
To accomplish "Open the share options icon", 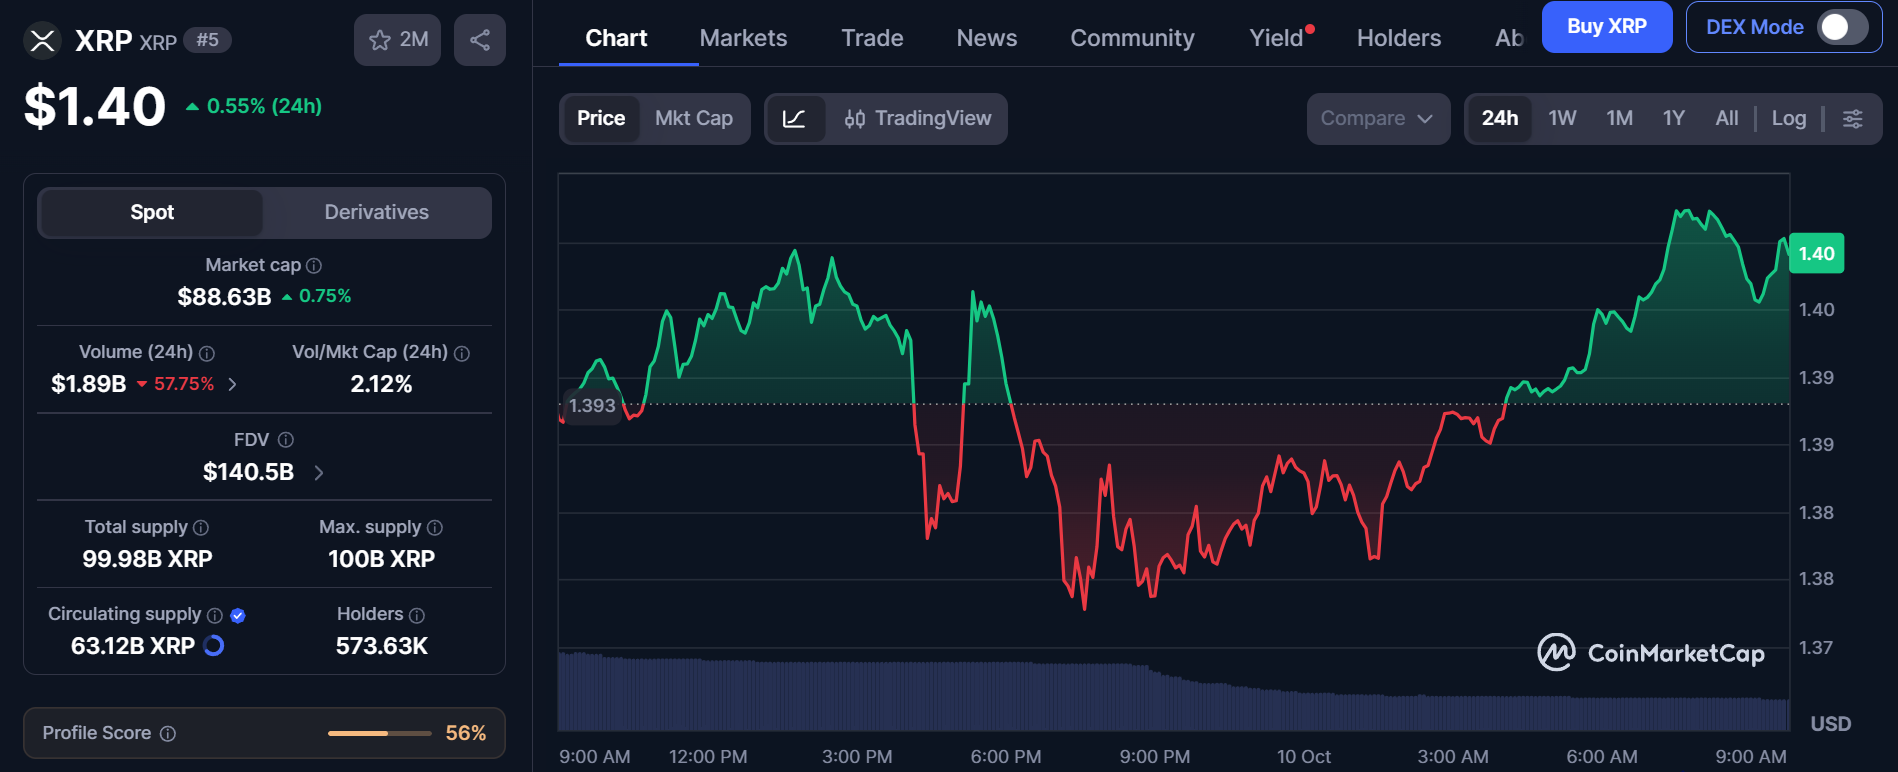I will pos(480,40).
